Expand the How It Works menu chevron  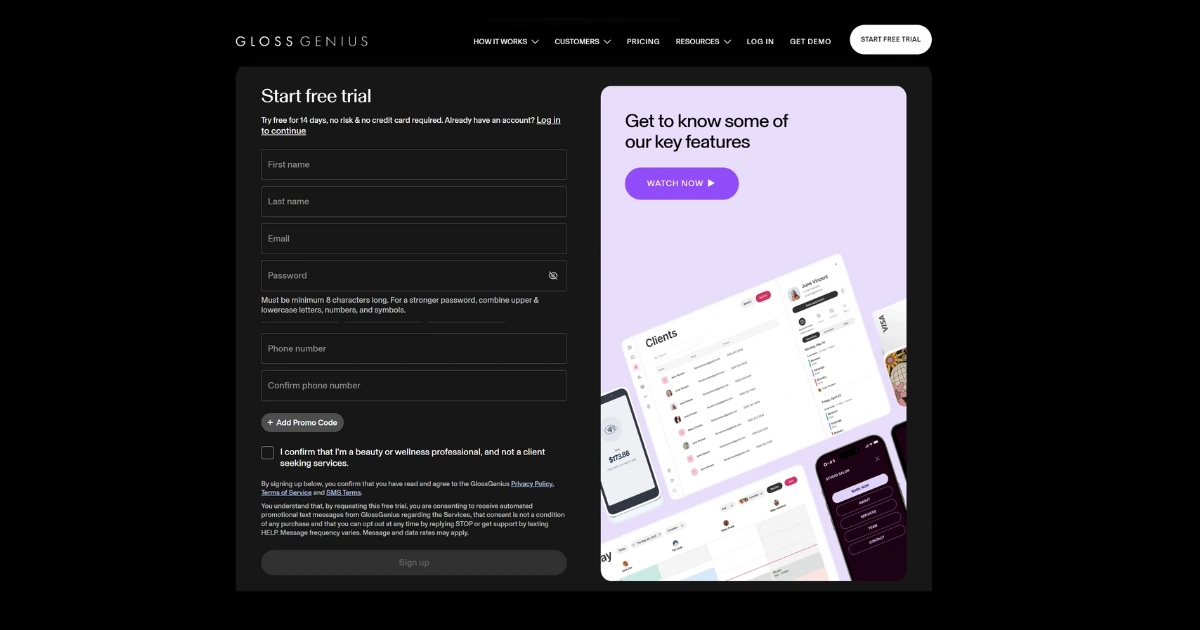535,42
